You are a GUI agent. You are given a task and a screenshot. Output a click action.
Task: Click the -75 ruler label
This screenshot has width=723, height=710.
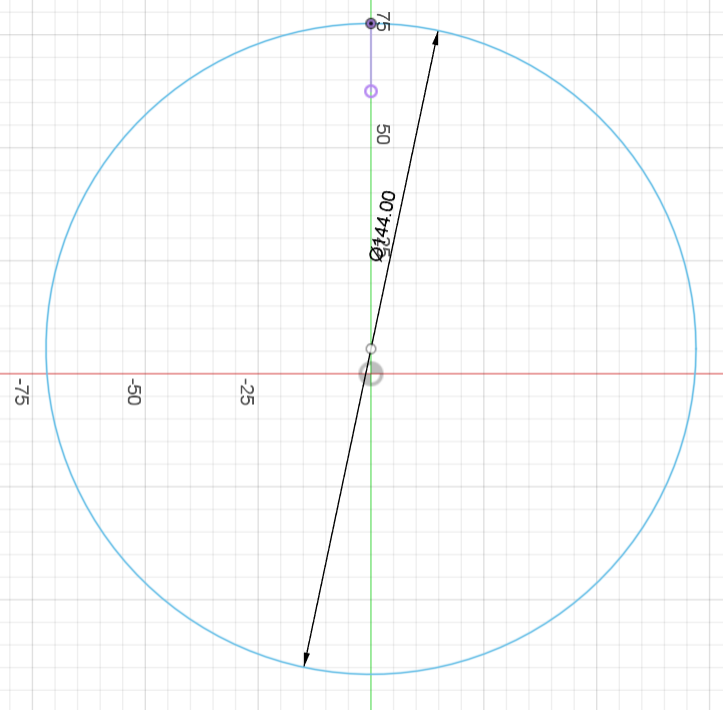(x=20, y=391)
